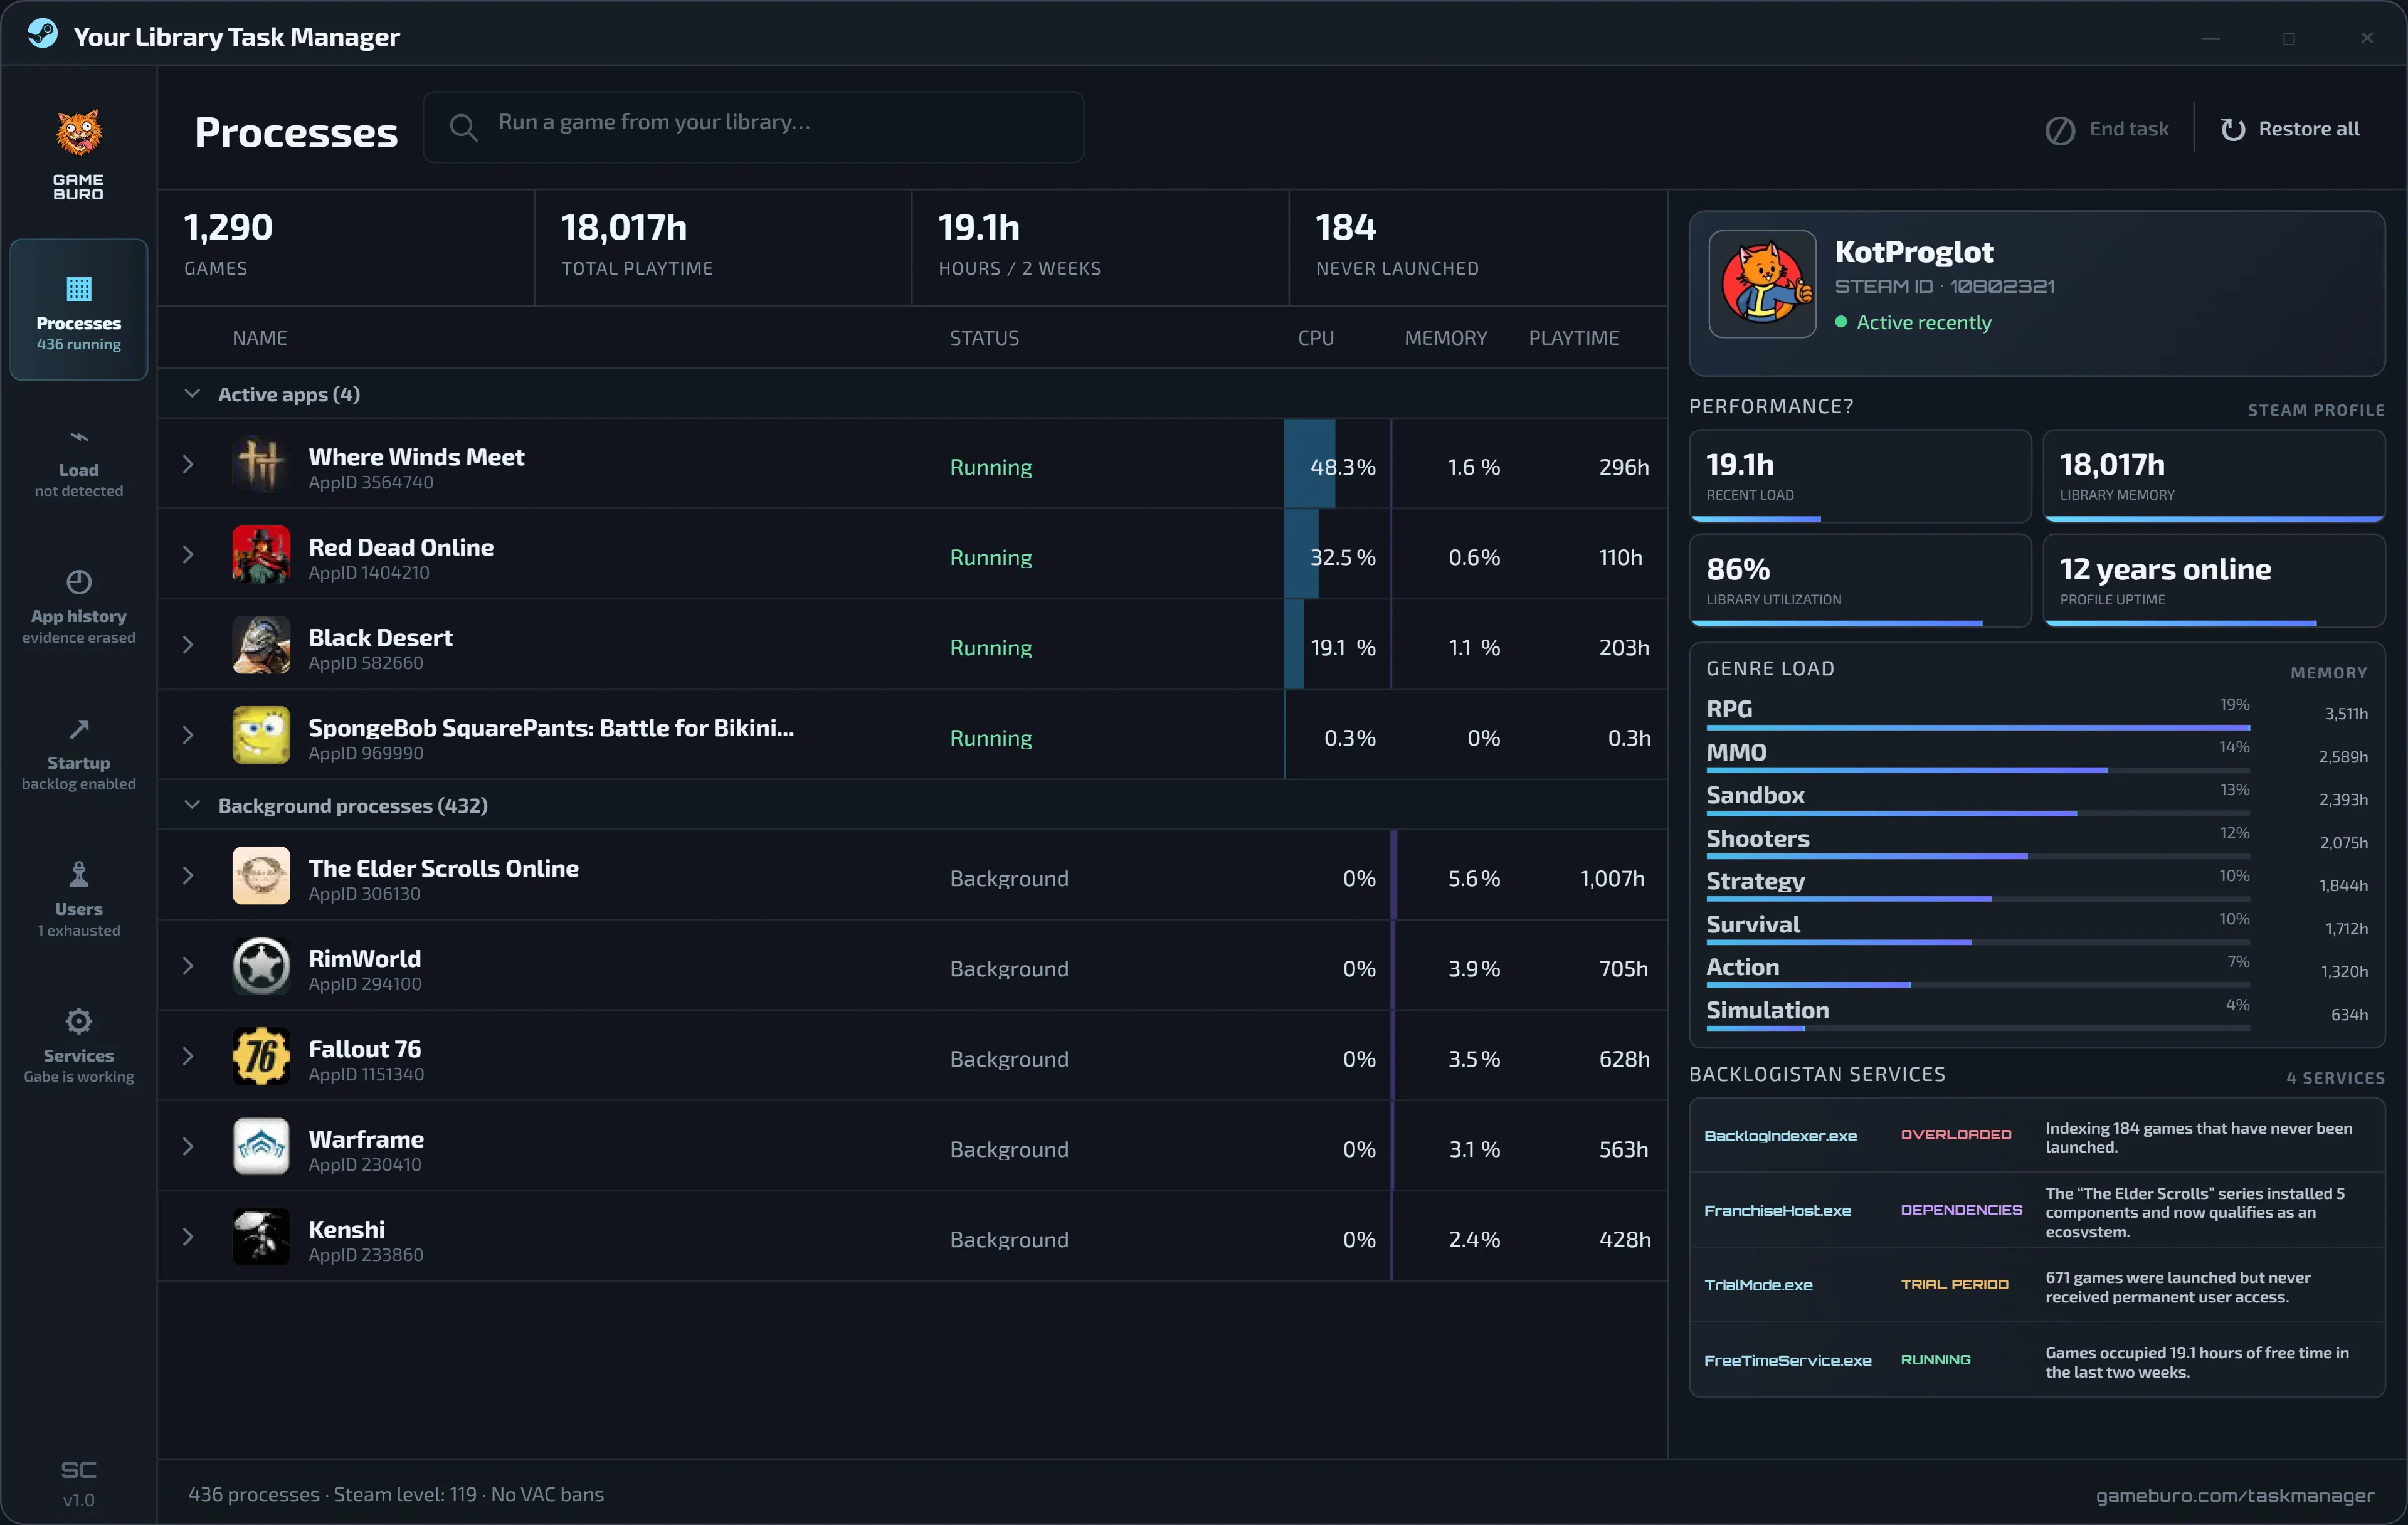The width and height of the screenshot is (2408, 1525).
Task: Click the 1,007h playtime of Elder Scrolls Online
Action: (1612, 879)
